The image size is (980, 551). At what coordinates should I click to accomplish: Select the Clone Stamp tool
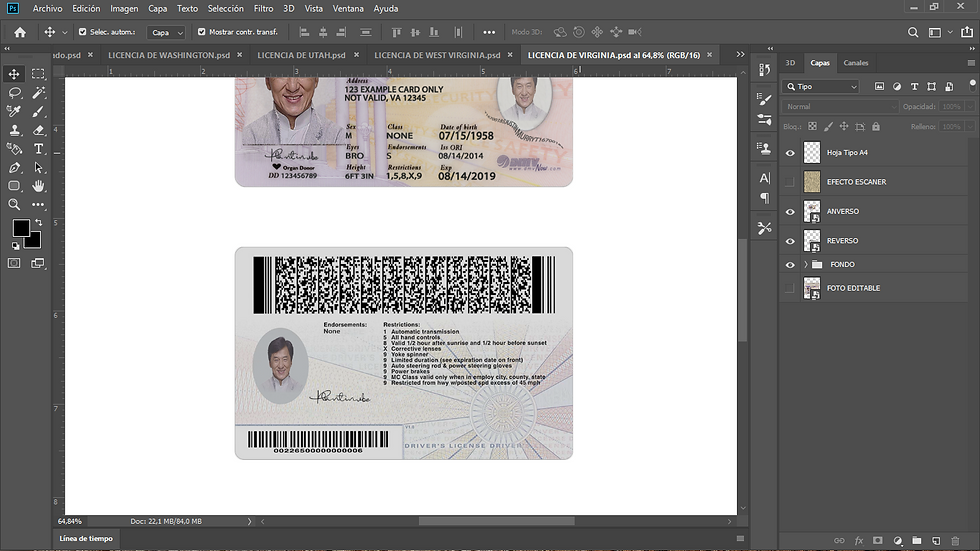14,130
